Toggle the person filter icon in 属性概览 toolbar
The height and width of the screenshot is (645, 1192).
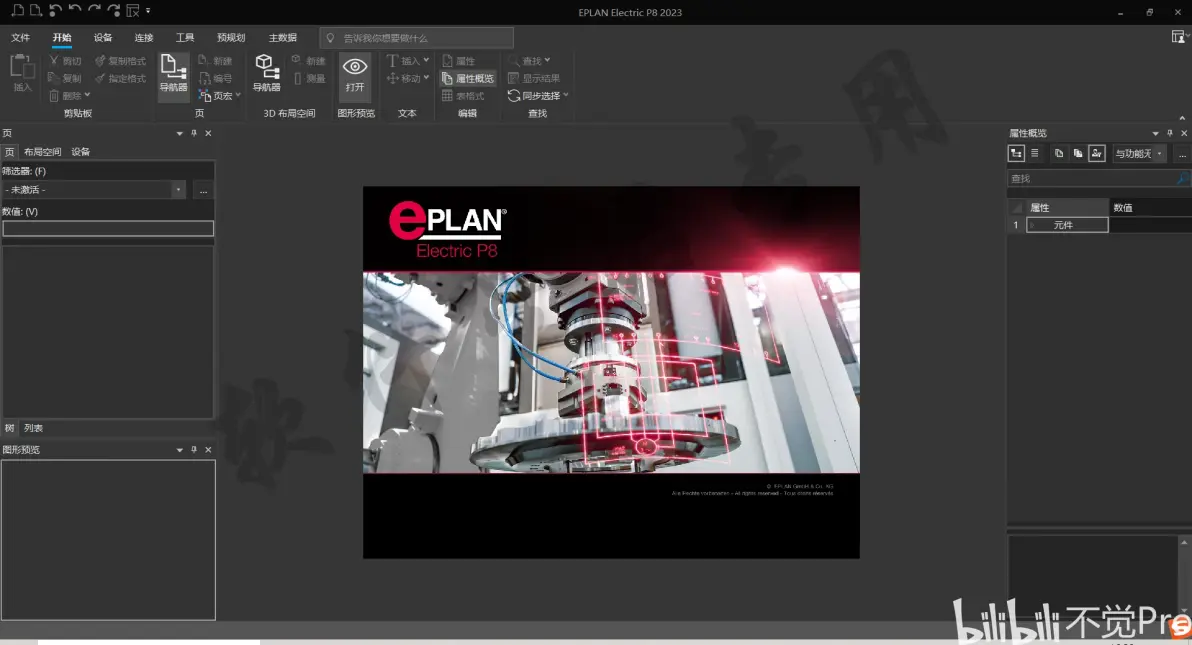(x=1096, y=153)
